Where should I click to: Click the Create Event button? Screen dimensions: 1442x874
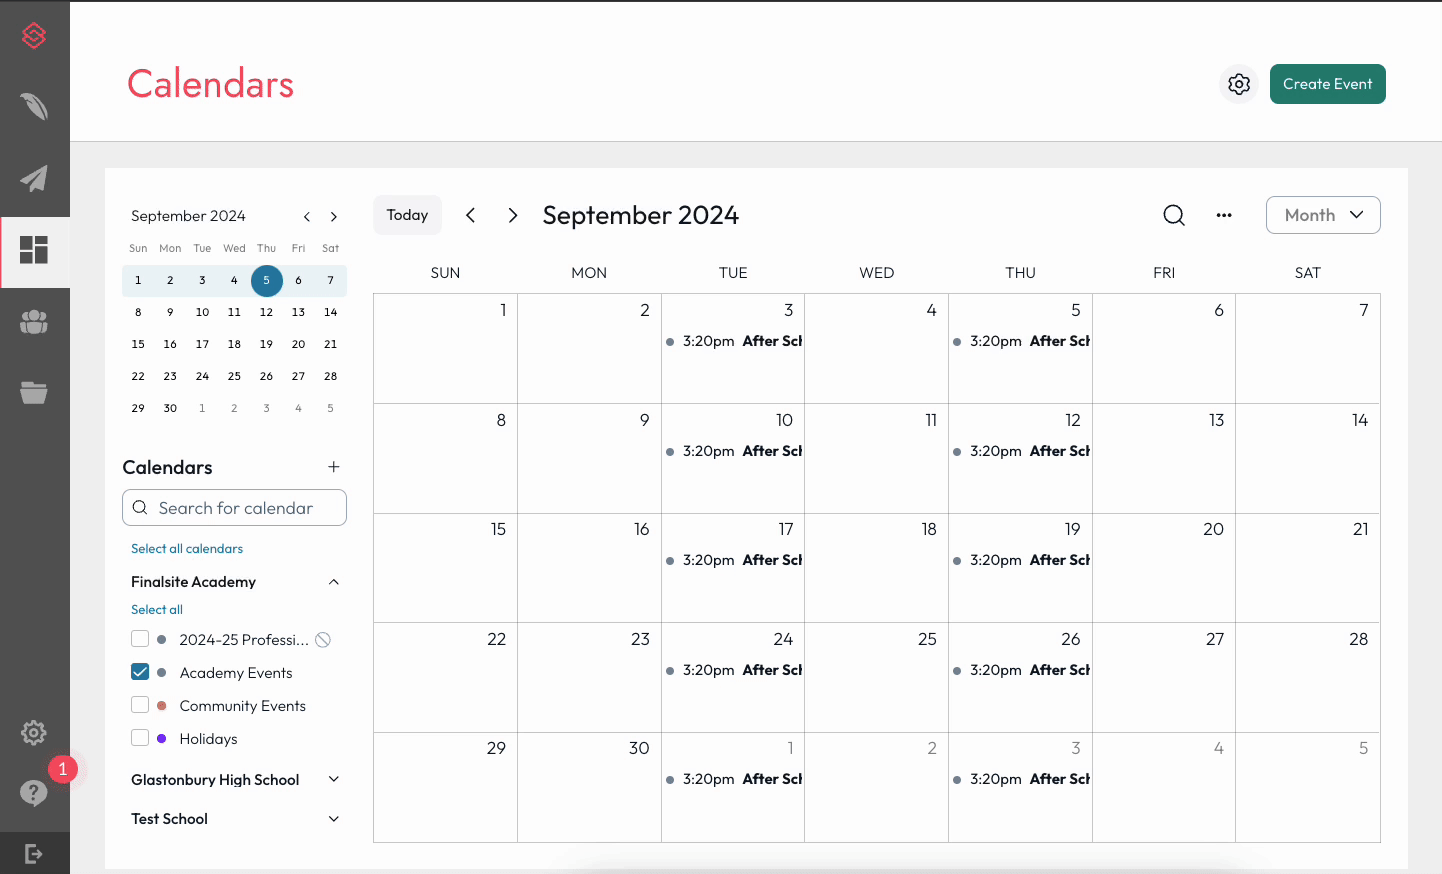click(1327, 84)
